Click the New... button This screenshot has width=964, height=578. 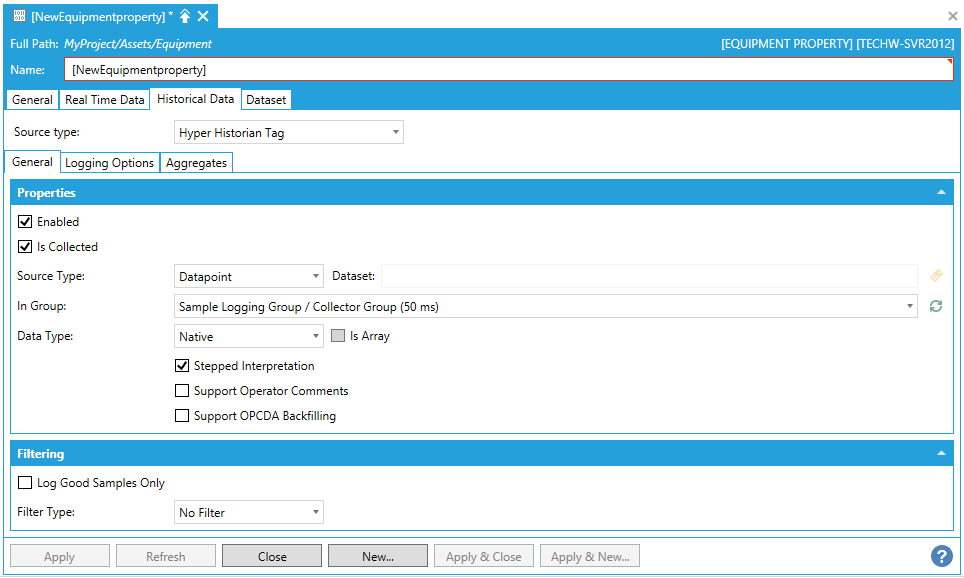(378, 557)
